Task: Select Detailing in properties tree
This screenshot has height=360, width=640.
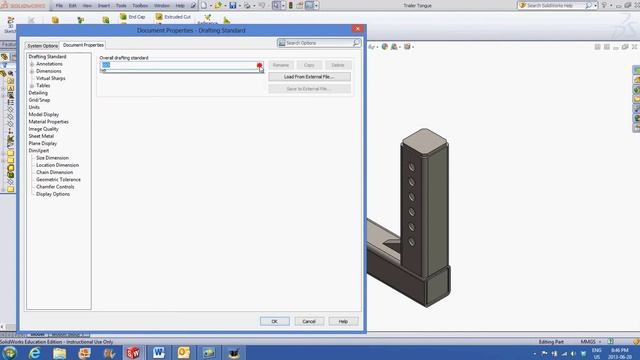Action: point(38,93)
